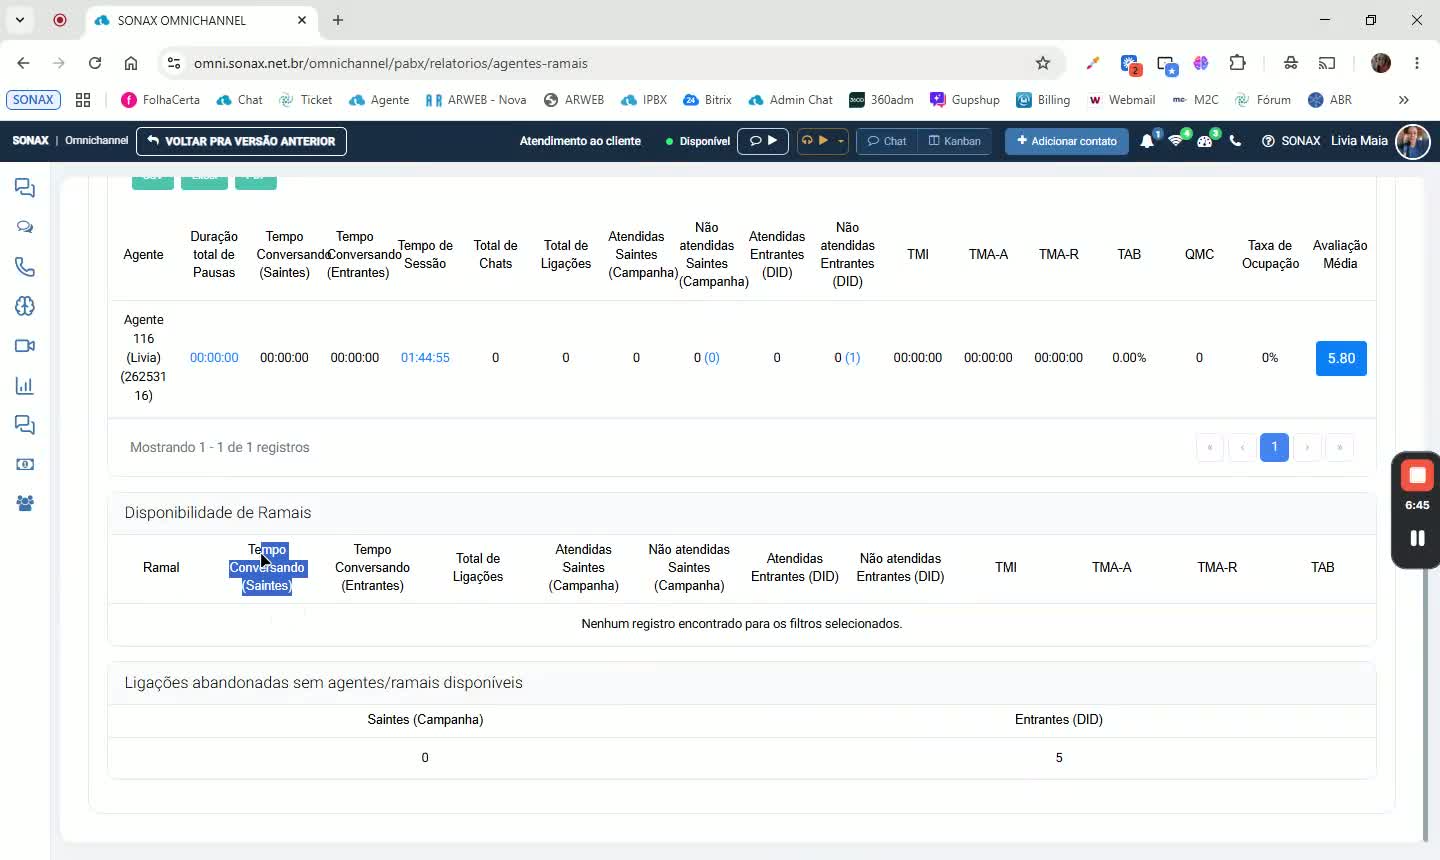Open the users group sidebar icon

[25, 504]
